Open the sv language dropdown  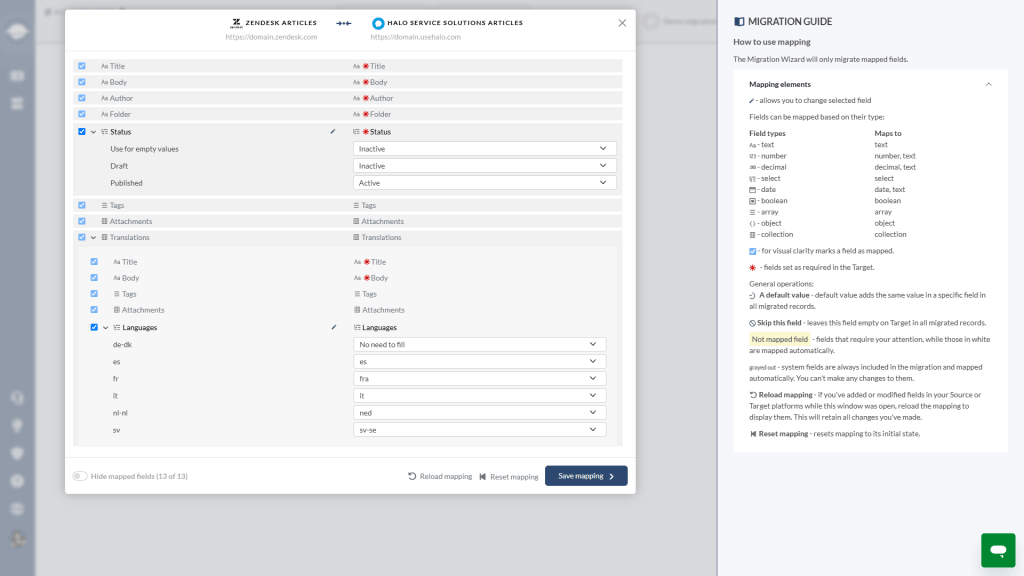[x=479, y=430]
